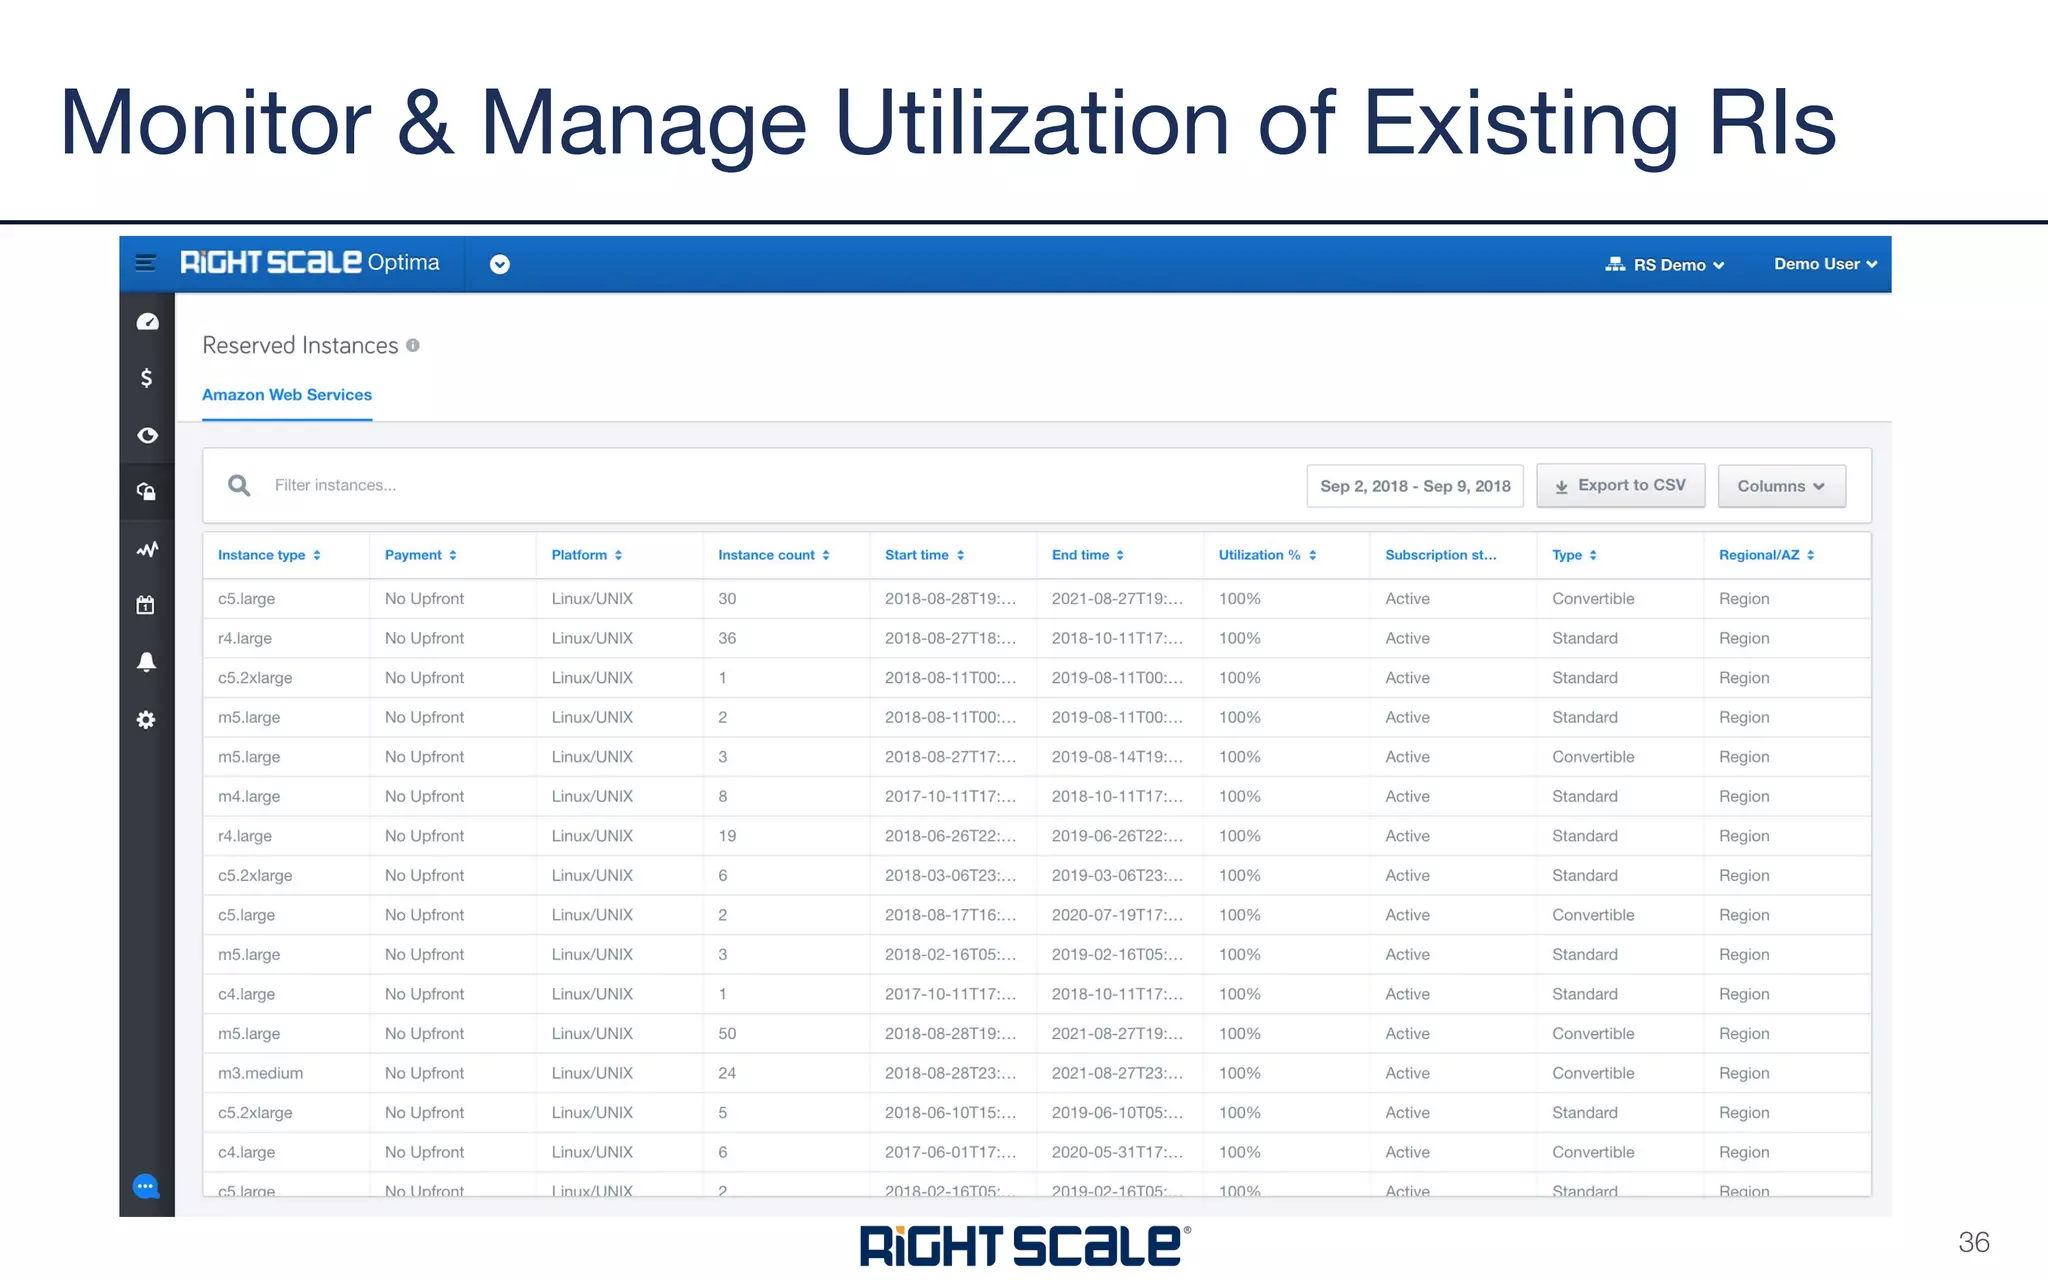Open the activity trend chart sidebar icon
The width and height of the screenshot is (2048, 1280).
(147, 549)
